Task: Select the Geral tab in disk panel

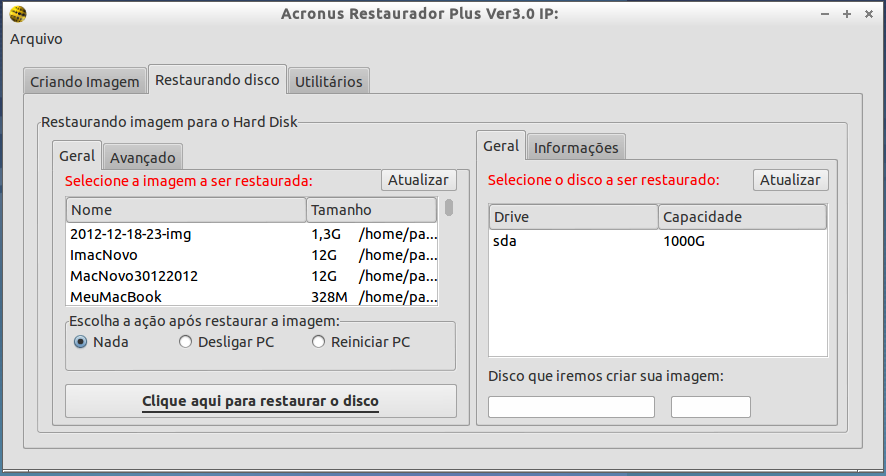Action: pyautogui.click(x=501, y=146)
